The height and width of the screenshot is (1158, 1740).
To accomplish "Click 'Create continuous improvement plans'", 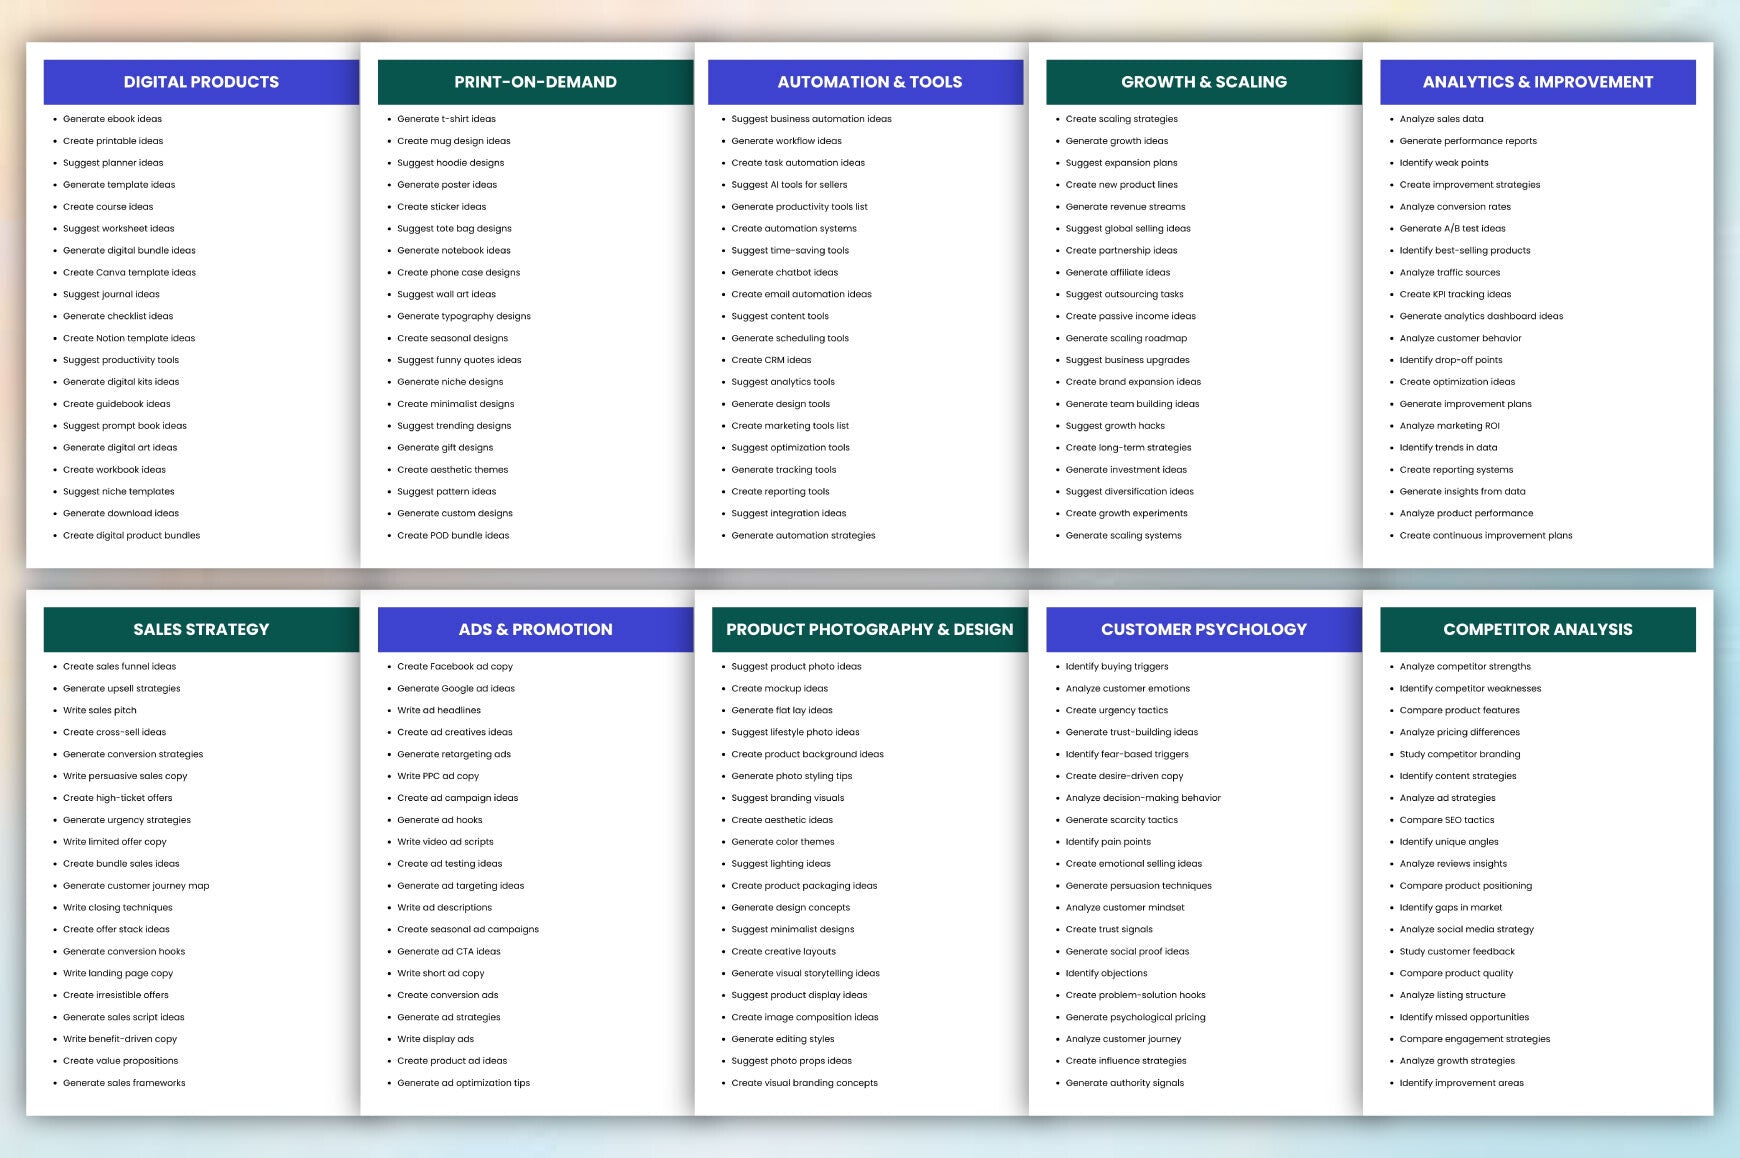I will (1486, 535).
